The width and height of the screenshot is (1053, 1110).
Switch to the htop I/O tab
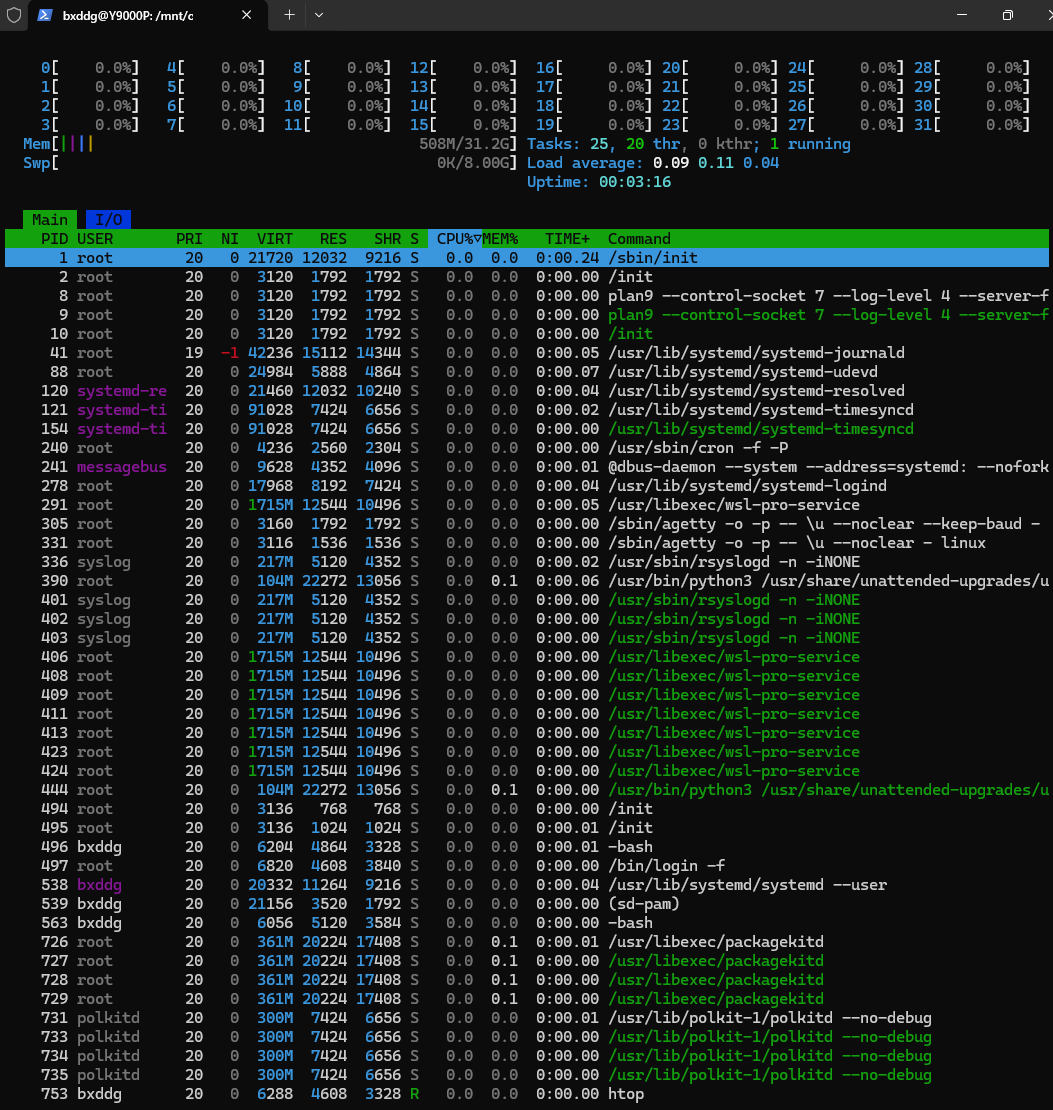(x=108, y=220)
